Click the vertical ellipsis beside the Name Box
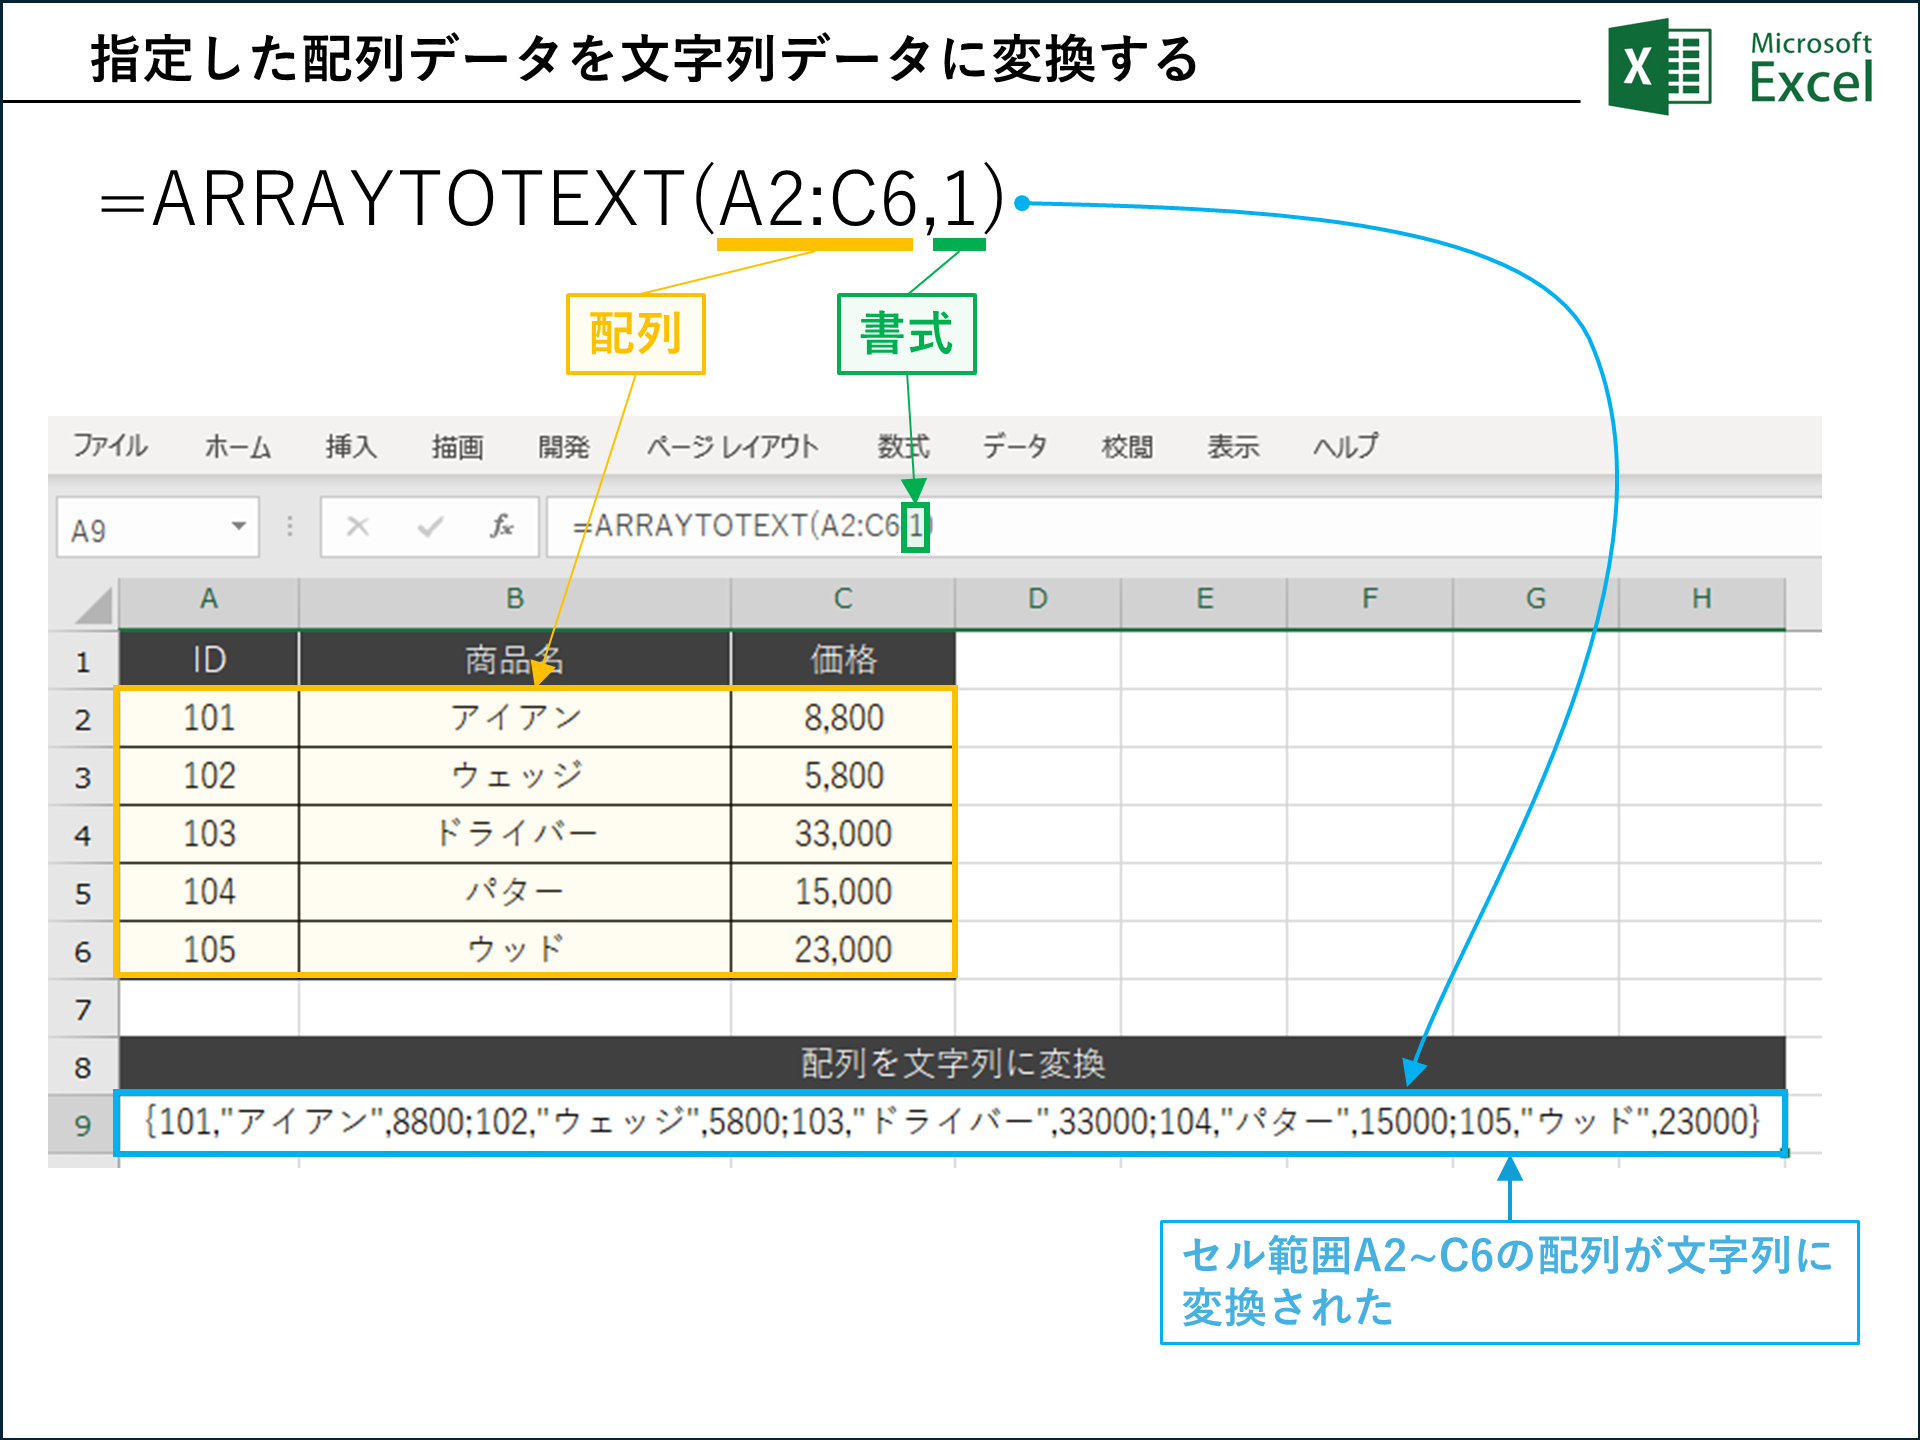The height and width of the screenshot is (1440, 1920). (288, 527)
